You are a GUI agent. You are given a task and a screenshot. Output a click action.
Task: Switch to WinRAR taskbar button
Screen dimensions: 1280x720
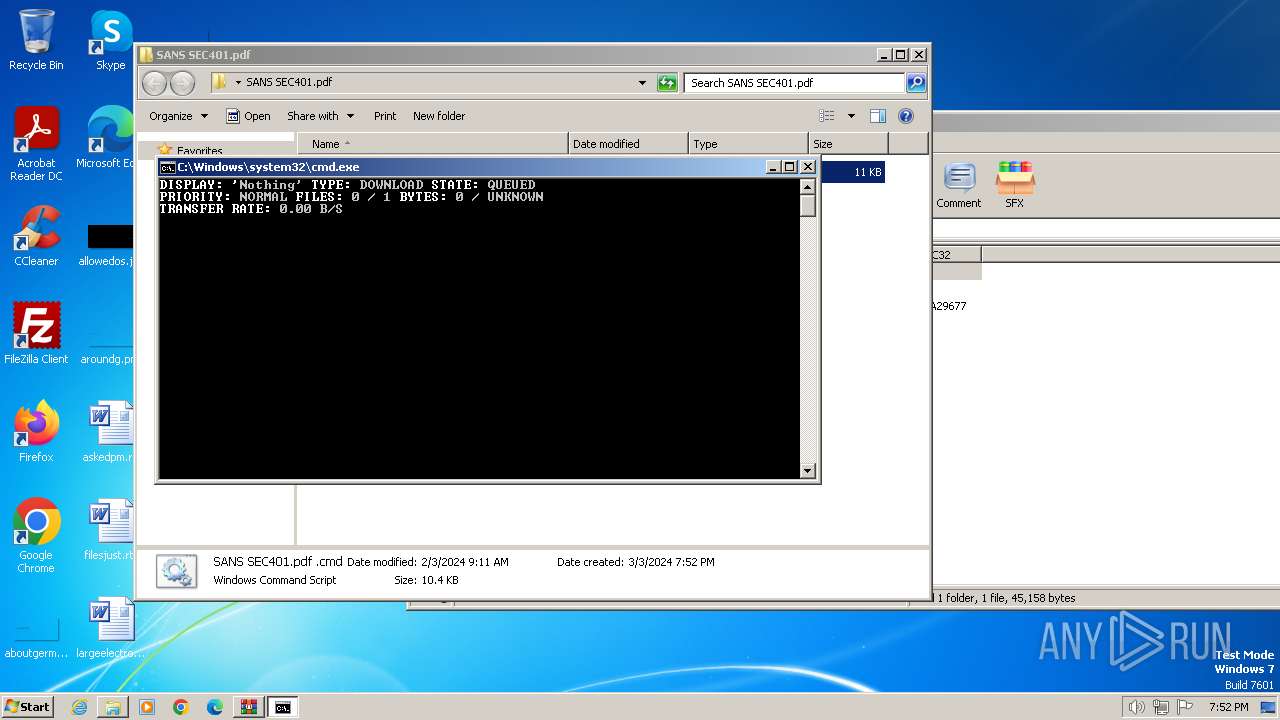pos(249,707)
